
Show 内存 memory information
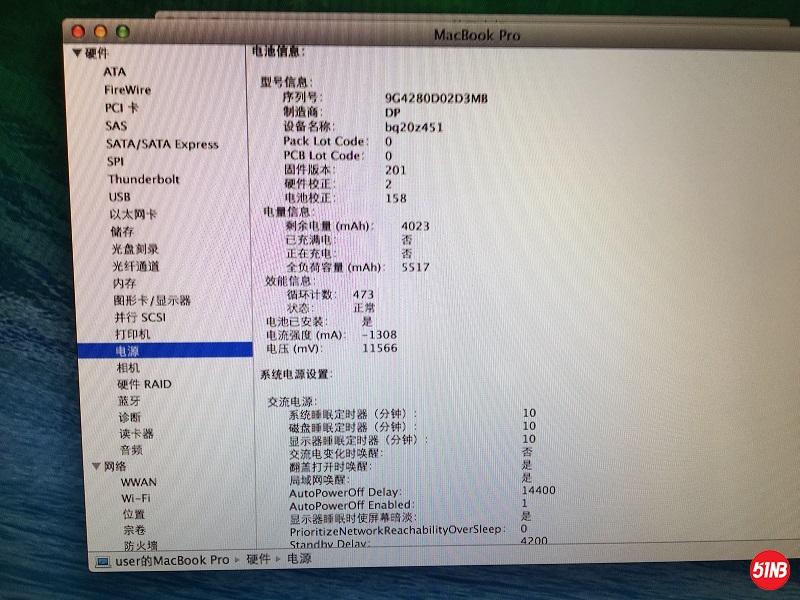pos(124,283)
